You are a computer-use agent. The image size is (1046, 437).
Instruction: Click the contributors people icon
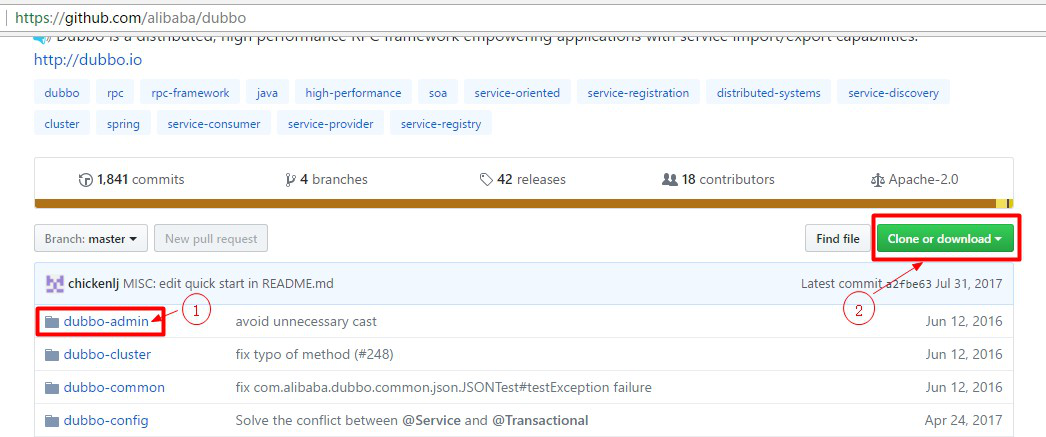click(670, 180)
